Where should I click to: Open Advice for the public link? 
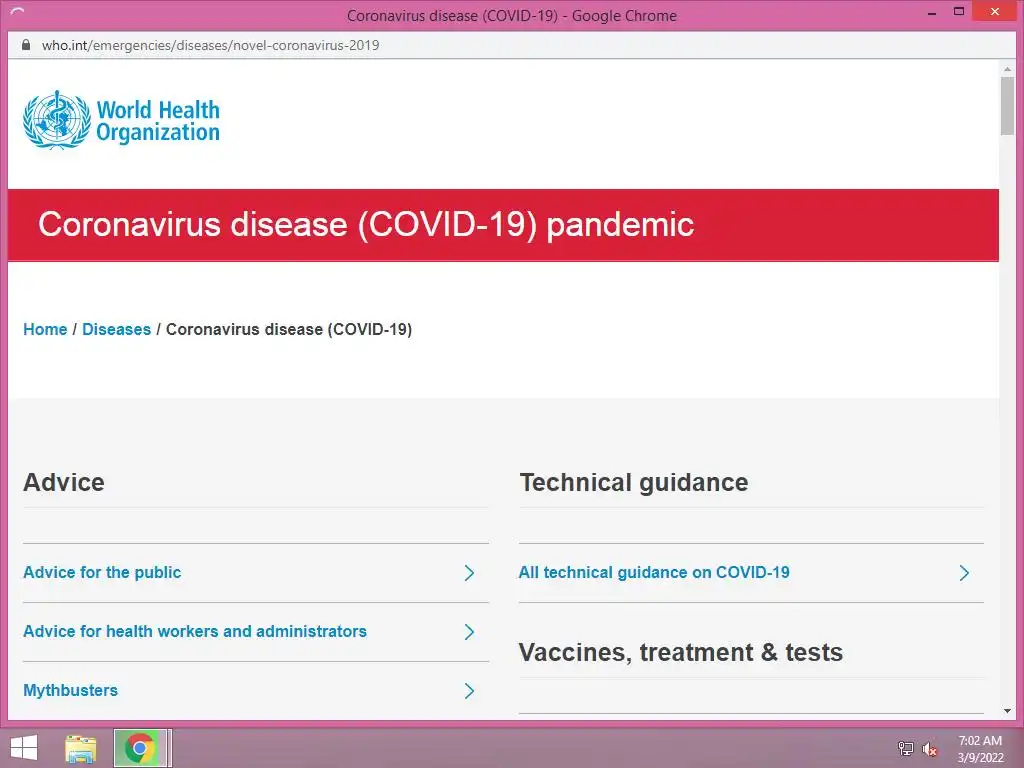[x=102, y=572]
